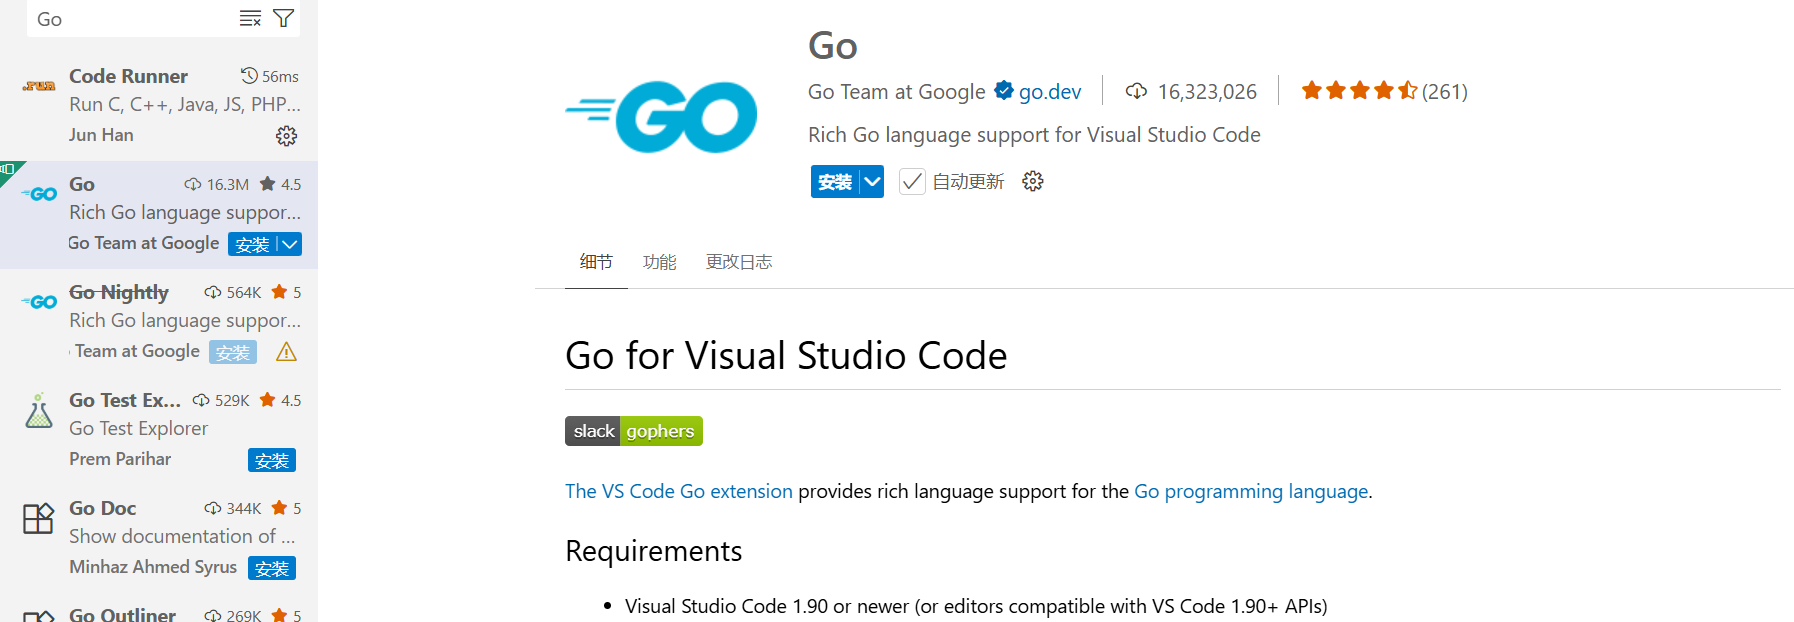
Task: Switch to the 细节 tab
Action: click(x=596, y=262)
